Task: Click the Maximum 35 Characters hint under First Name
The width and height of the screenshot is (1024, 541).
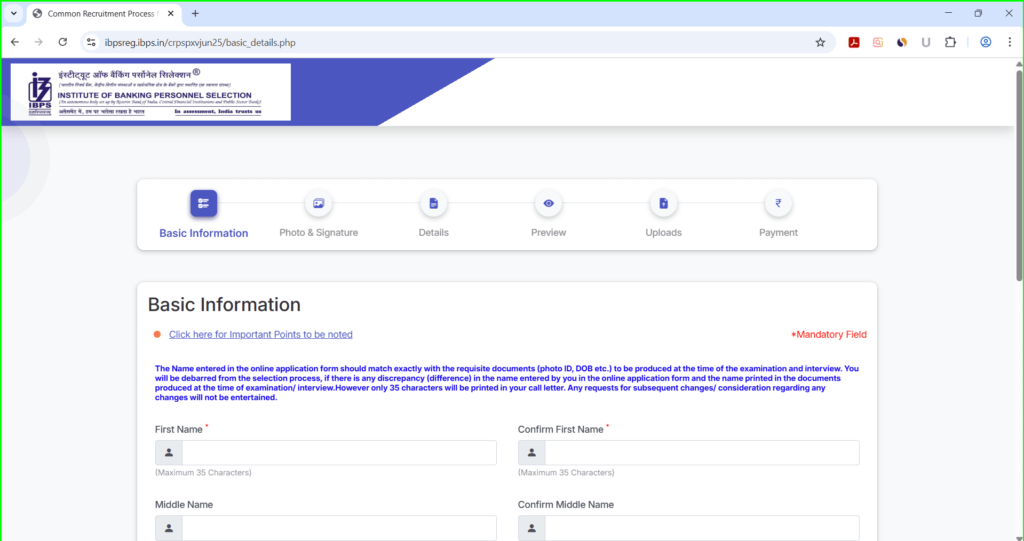Action: 203,472
